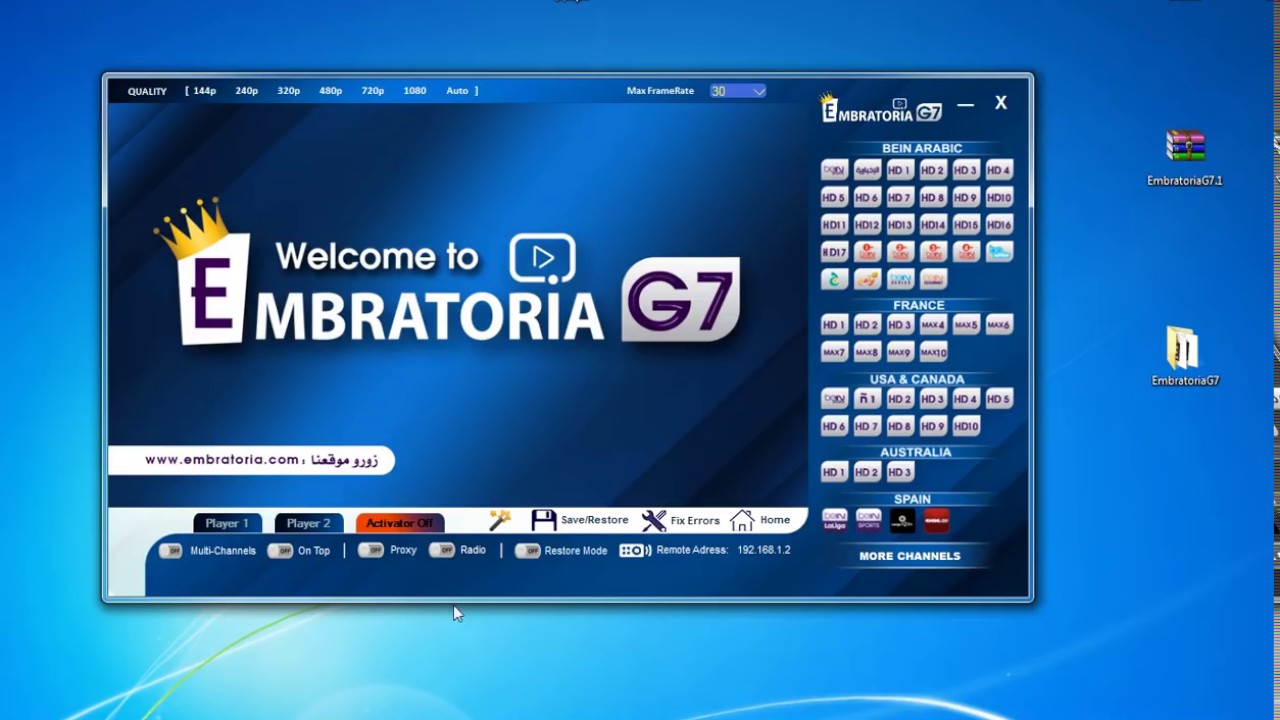
Task: Select HD14 channel in BEIN ARABIC
Action: [933, 225]
